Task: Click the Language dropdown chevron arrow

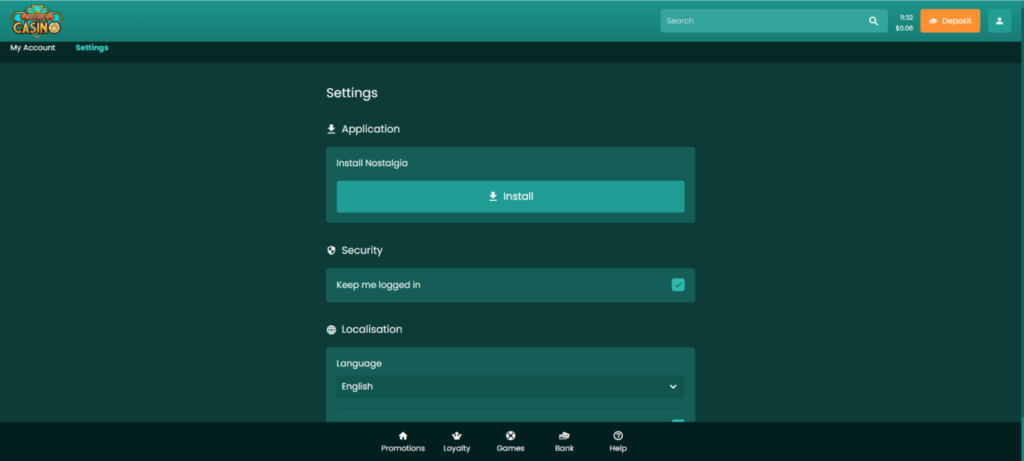Action: coord(673,386)
